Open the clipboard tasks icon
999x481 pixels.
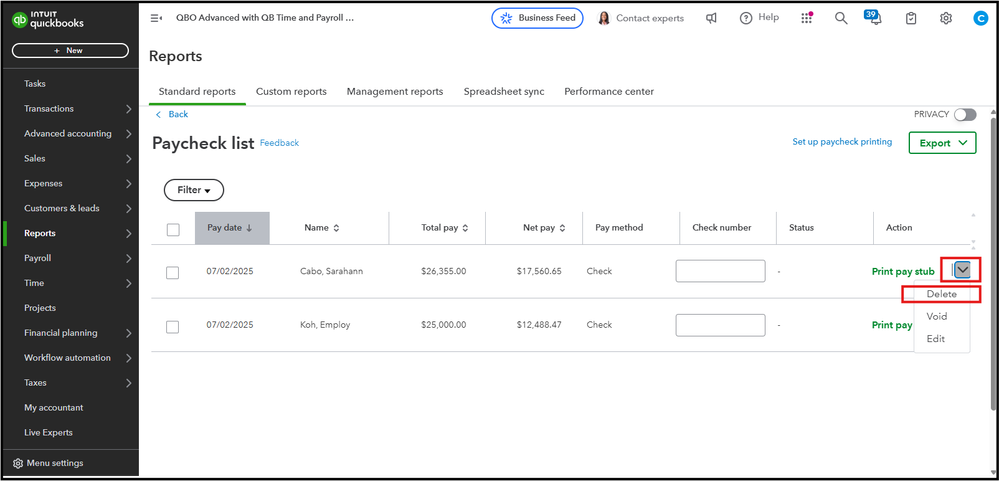911,18
